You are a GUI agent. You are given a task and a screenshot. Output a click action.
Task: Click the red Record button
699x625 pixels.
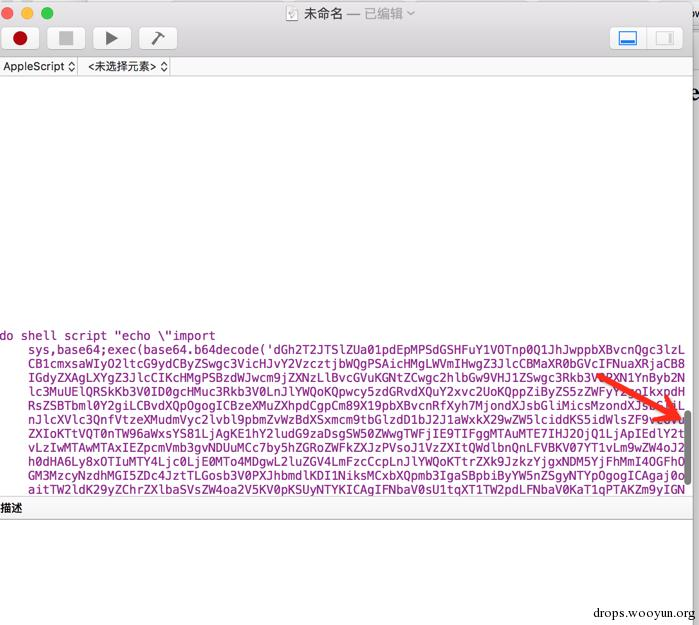[20, 38]
